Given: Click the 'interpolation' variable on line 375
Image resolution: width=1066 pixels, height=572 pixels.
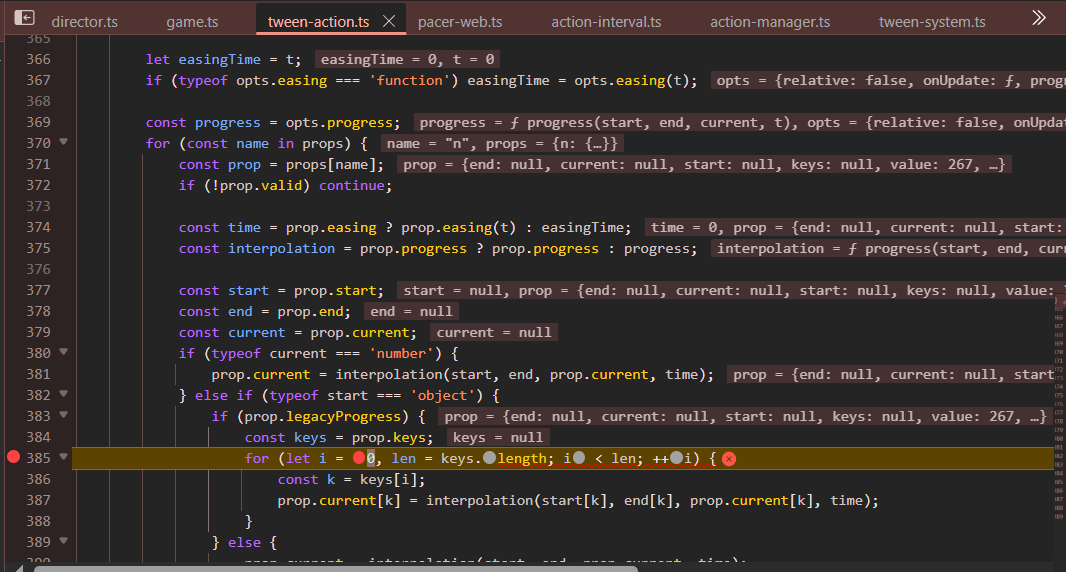Looking at the screenshot, I should (281, 248).
